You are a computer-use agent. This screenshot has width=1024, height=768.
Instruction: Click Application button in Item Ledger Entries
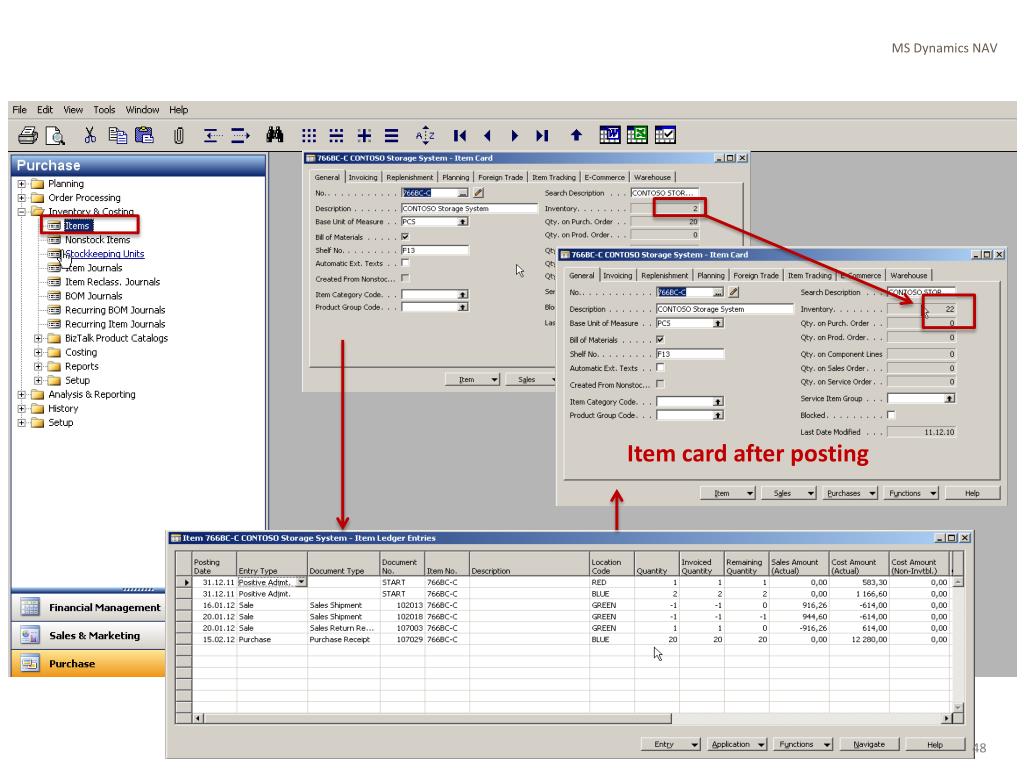(x=737, y=744)
